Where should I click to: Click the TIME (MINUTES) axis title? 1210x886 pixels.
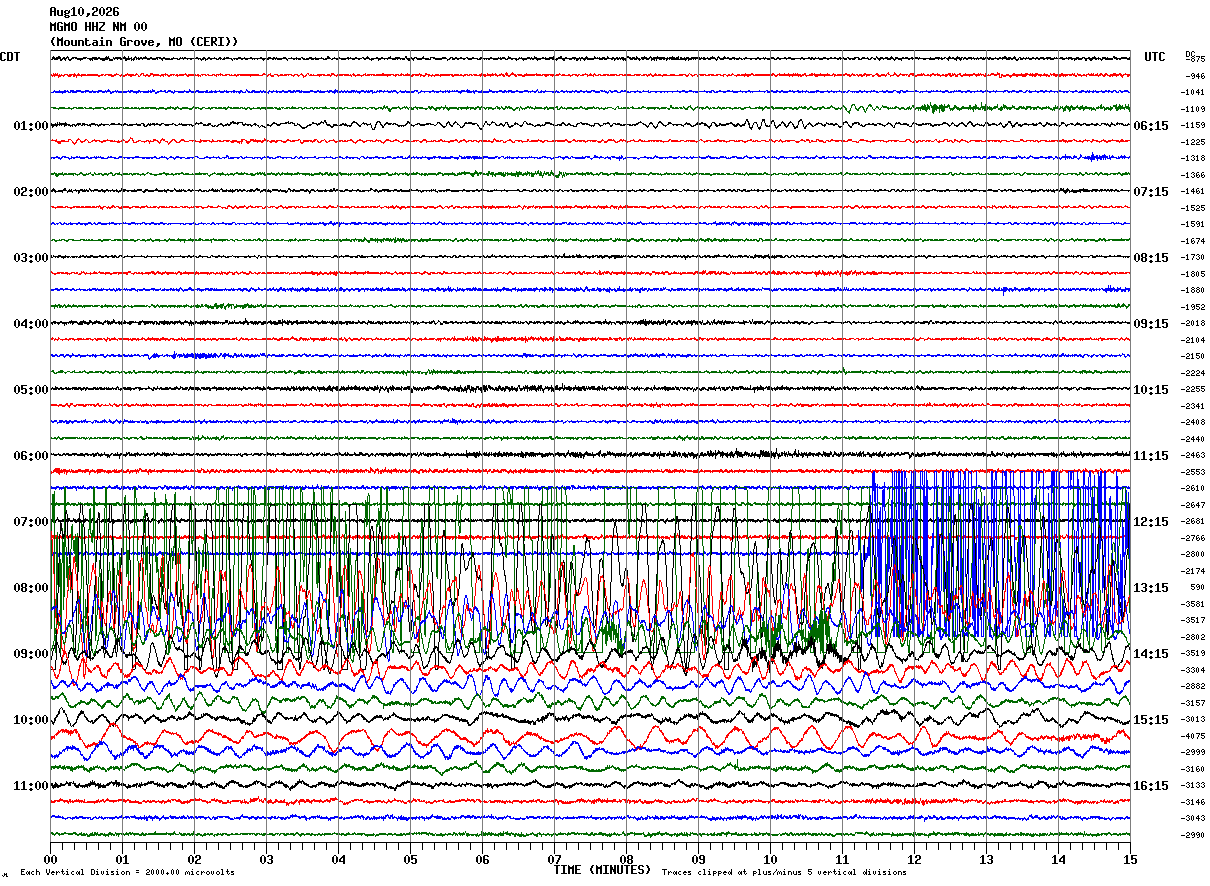(x=602, y=870)
